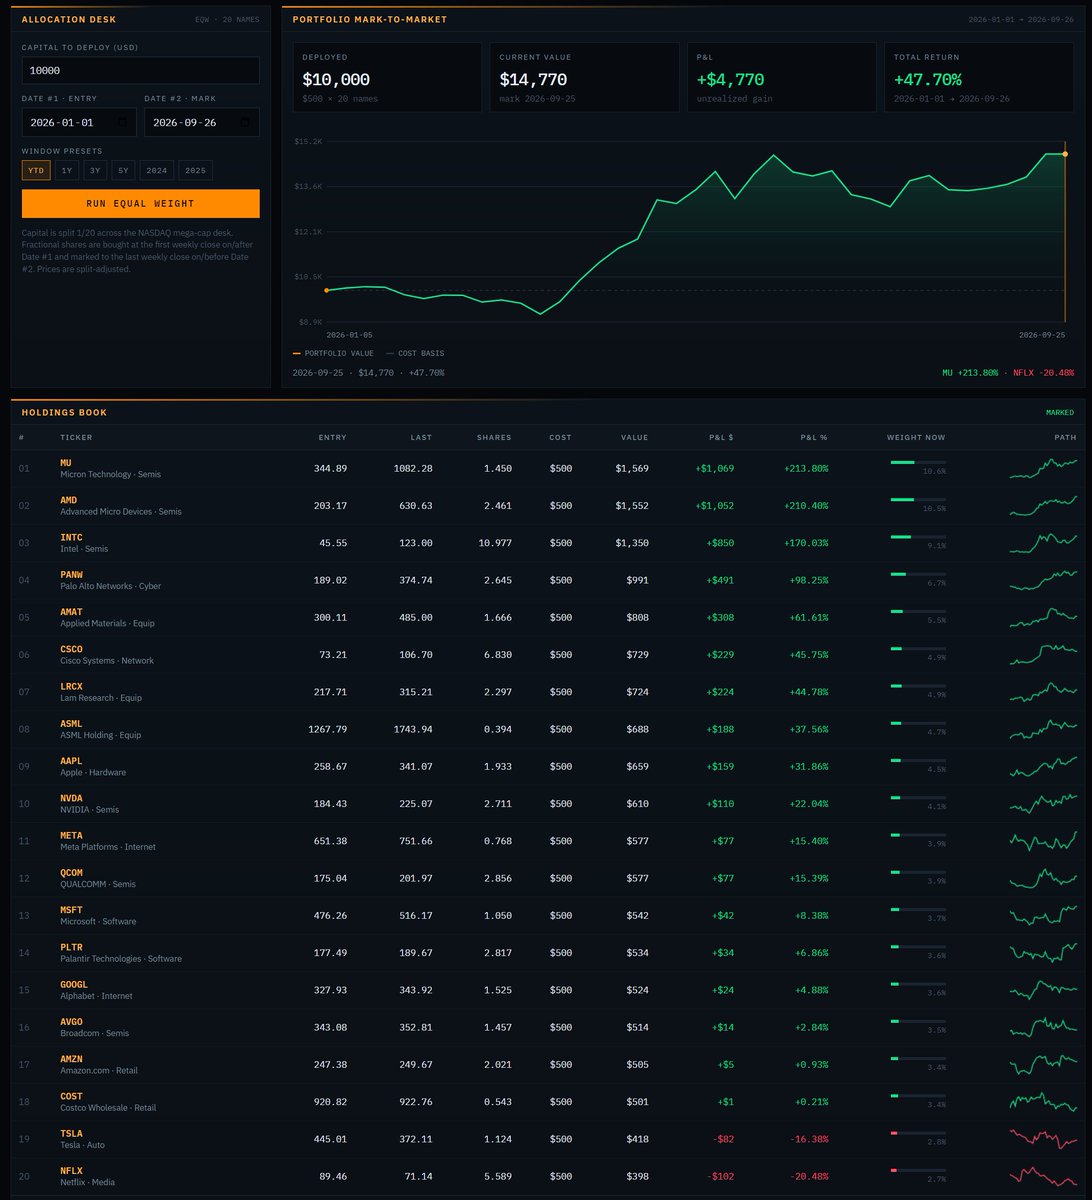
Task: Select the YTD window preset
Action: coord(36,171)
